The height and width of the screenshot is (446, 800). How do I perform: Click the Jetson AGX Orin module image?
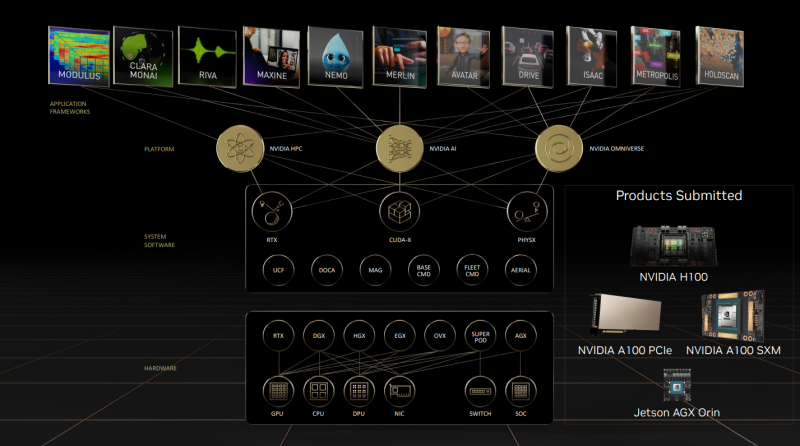point(677,386)
